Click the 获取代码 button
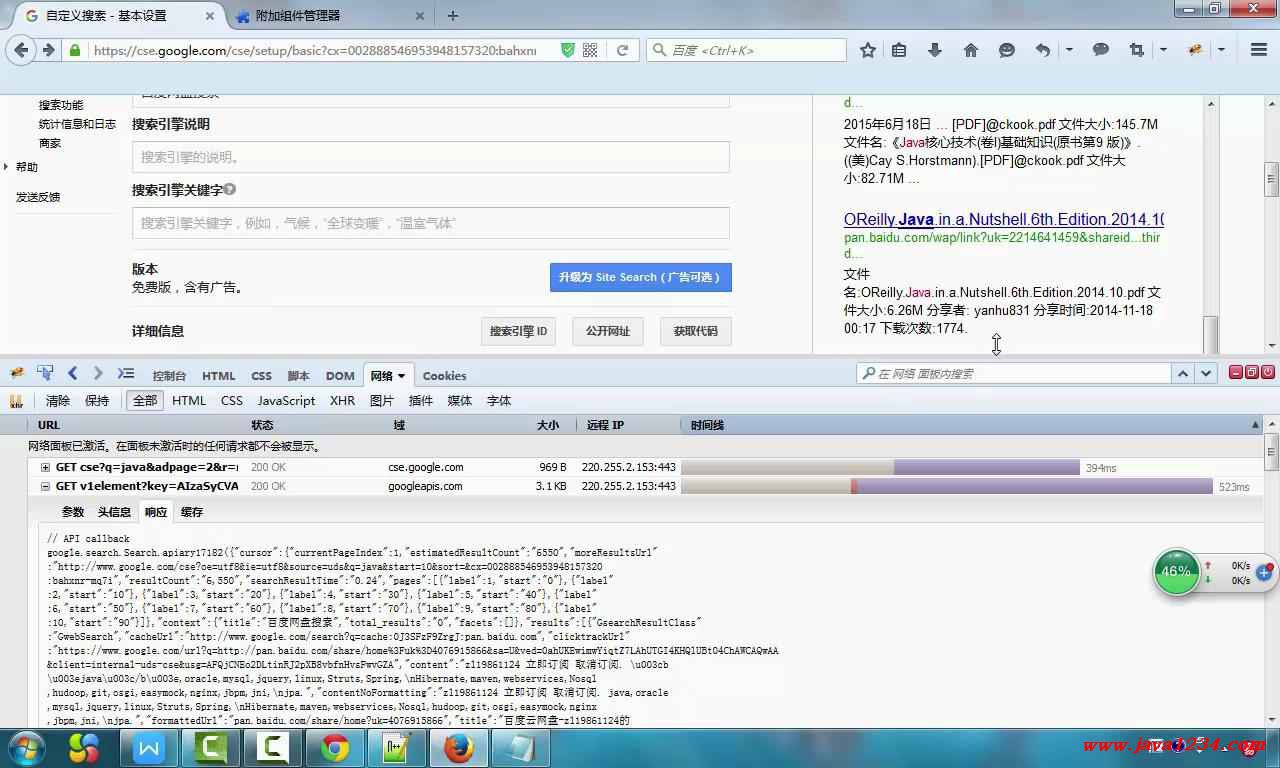The width and height of the screenshot is (1280, 768). (695, 331)
